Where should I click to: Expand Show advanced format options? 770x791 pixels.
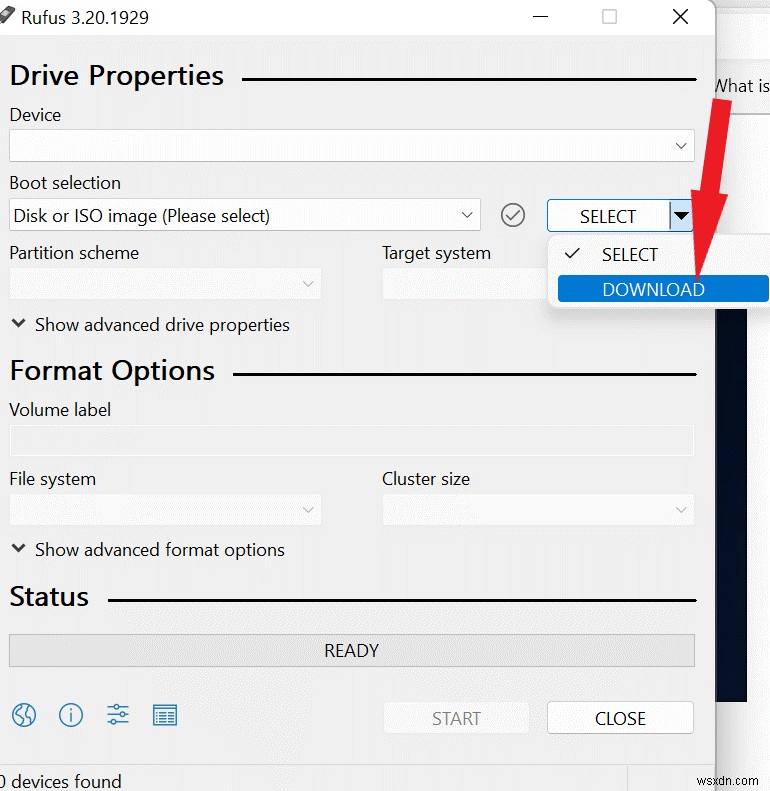coord(147,550)
